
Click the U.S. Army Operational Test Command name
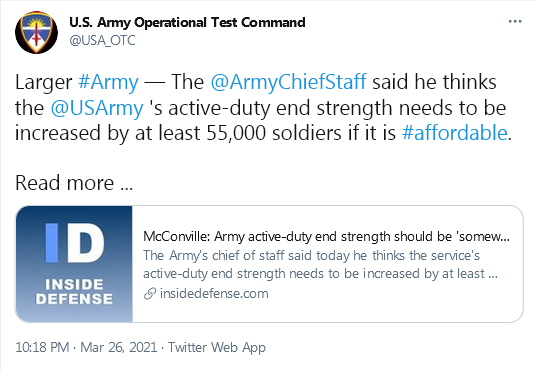point(187,22)
